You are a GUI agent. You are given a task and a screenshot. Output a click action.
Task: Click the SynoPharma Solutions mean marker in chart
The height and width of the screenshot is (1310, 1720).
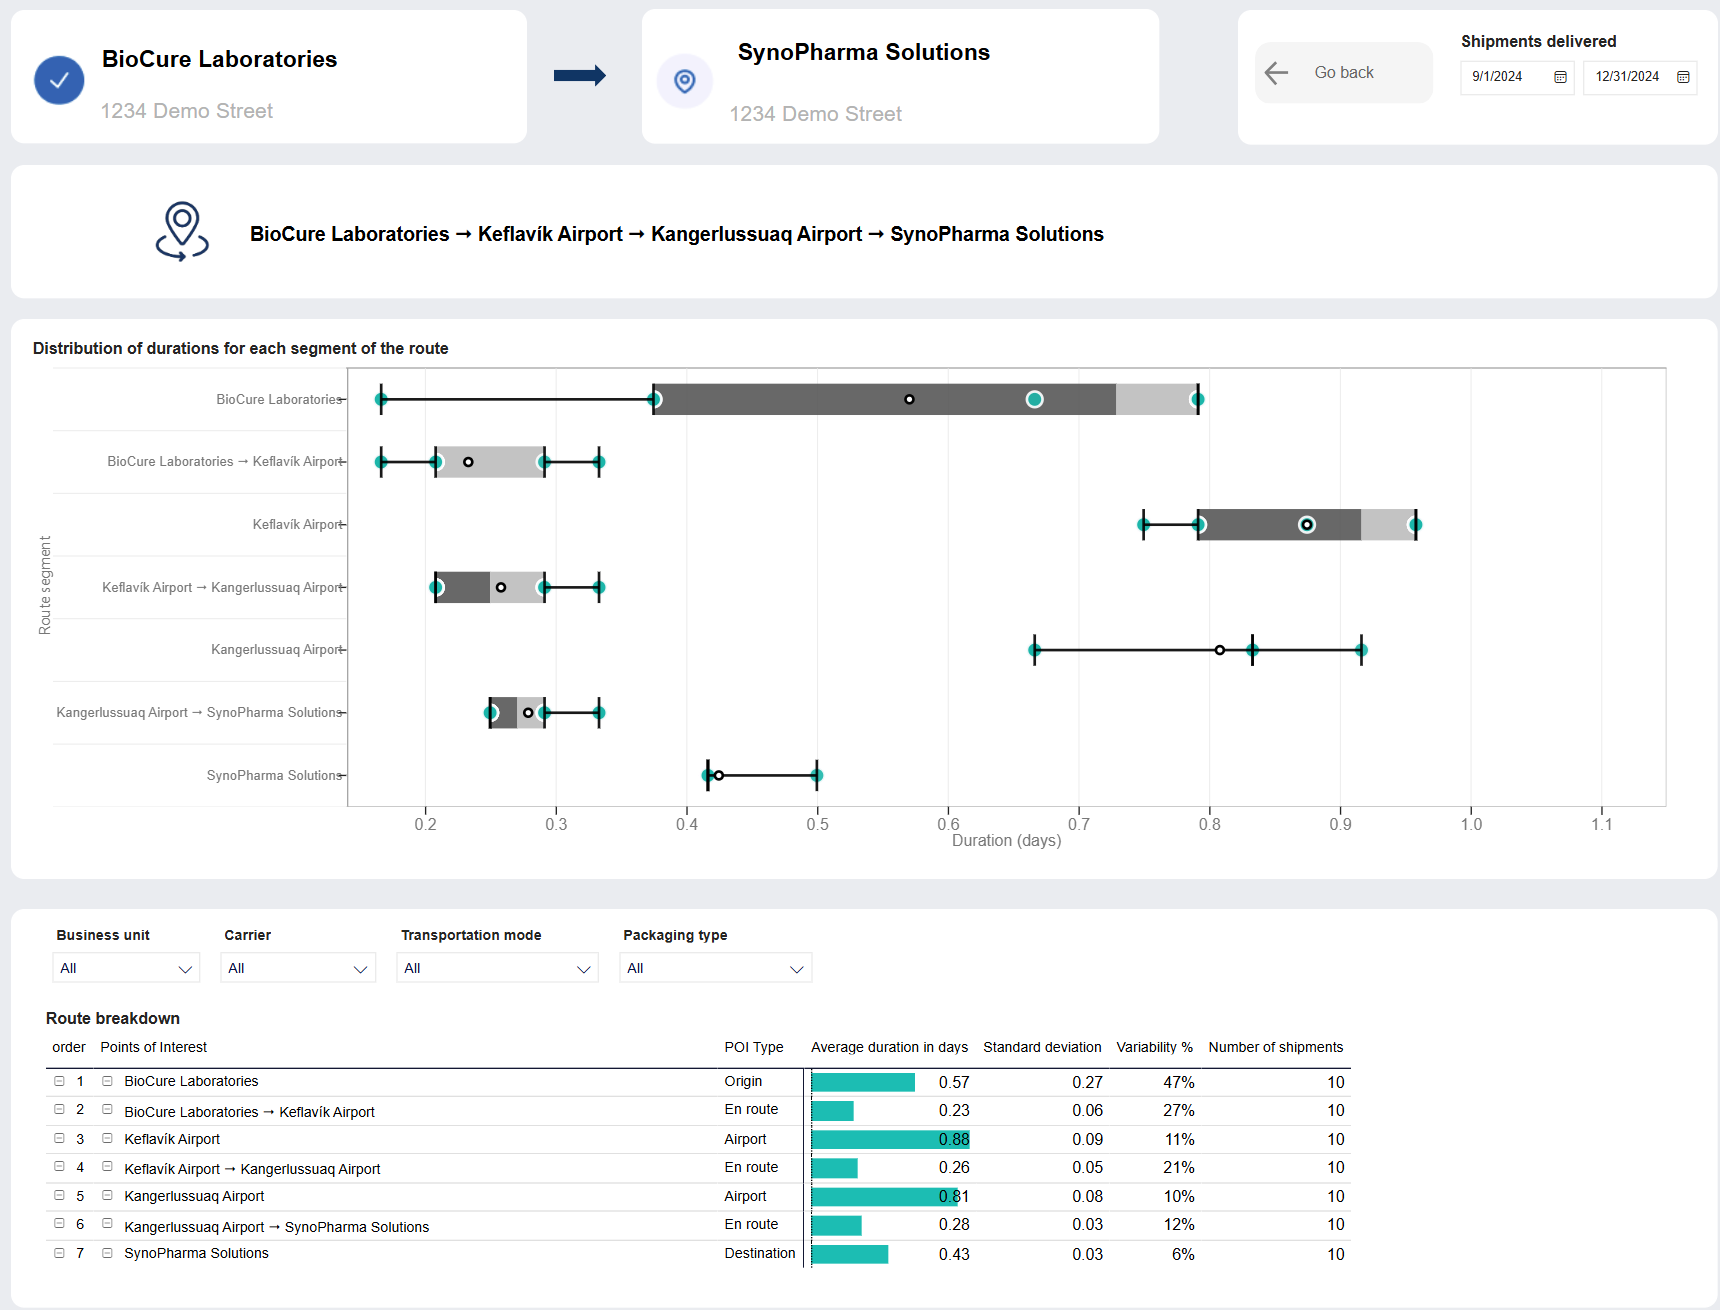(x=718, y=775)
